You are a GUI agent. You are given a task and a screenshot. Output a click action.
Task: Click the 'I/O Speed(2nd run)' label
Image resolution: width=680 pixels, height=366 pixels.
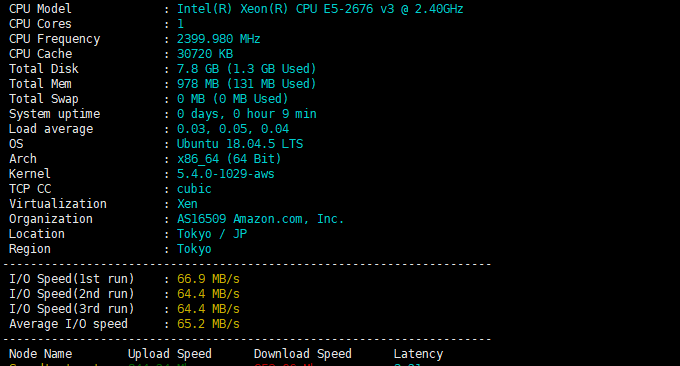[x=72, y=294]
